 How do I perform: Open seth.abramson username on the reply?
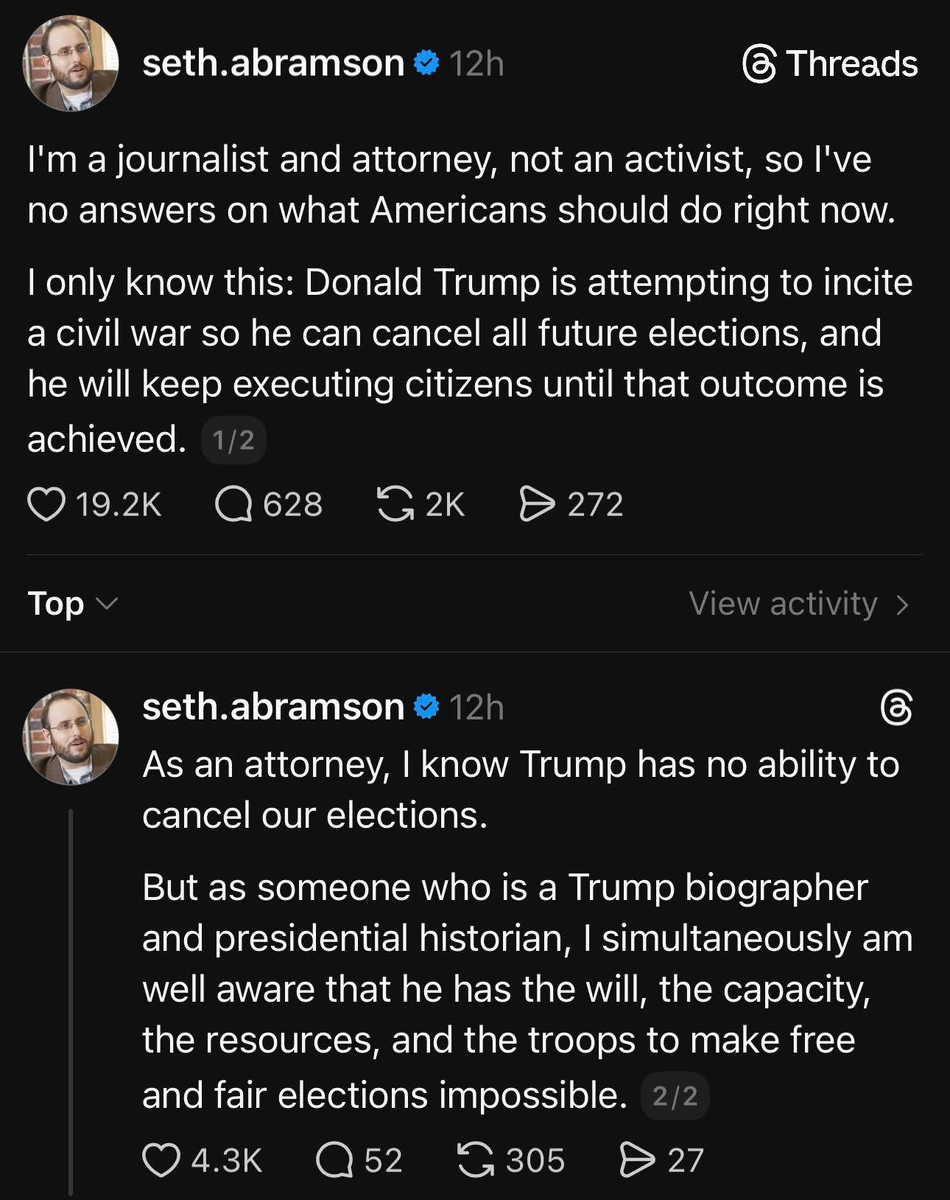click(x=274, y=708)
